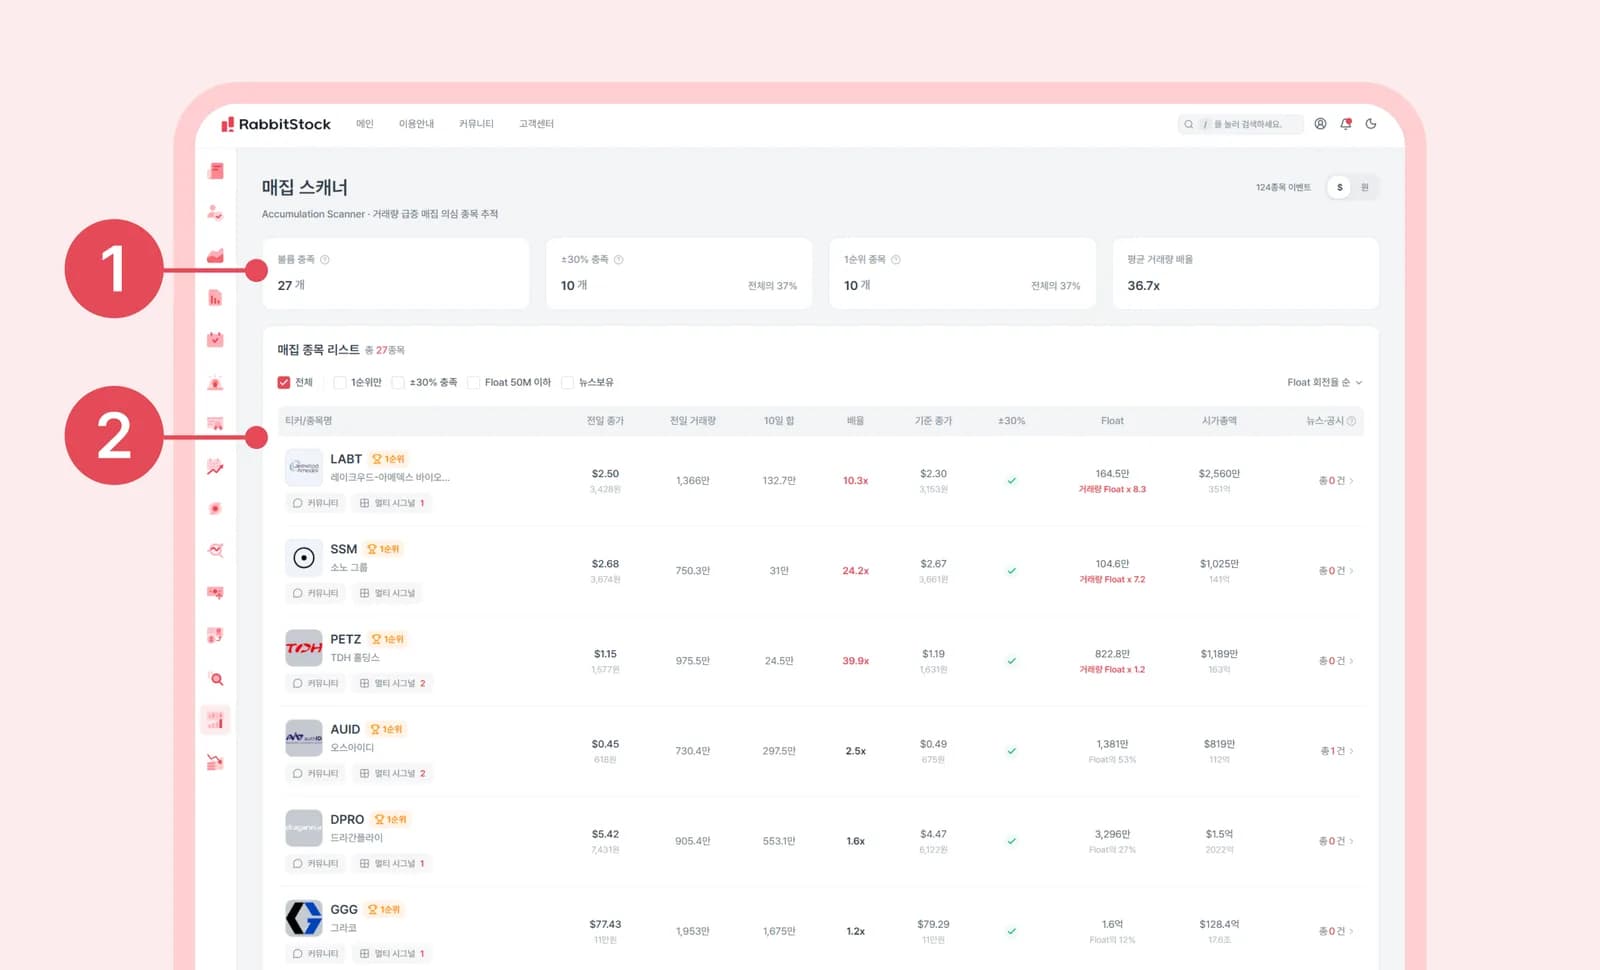Click help icon next to 볼륨 충족
The width and height of the screenshot is (1600, 970).
(x=325, y=260)
